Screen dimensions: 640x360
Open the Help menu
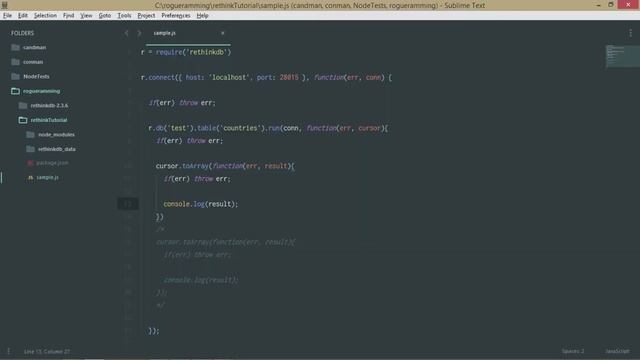202,16
